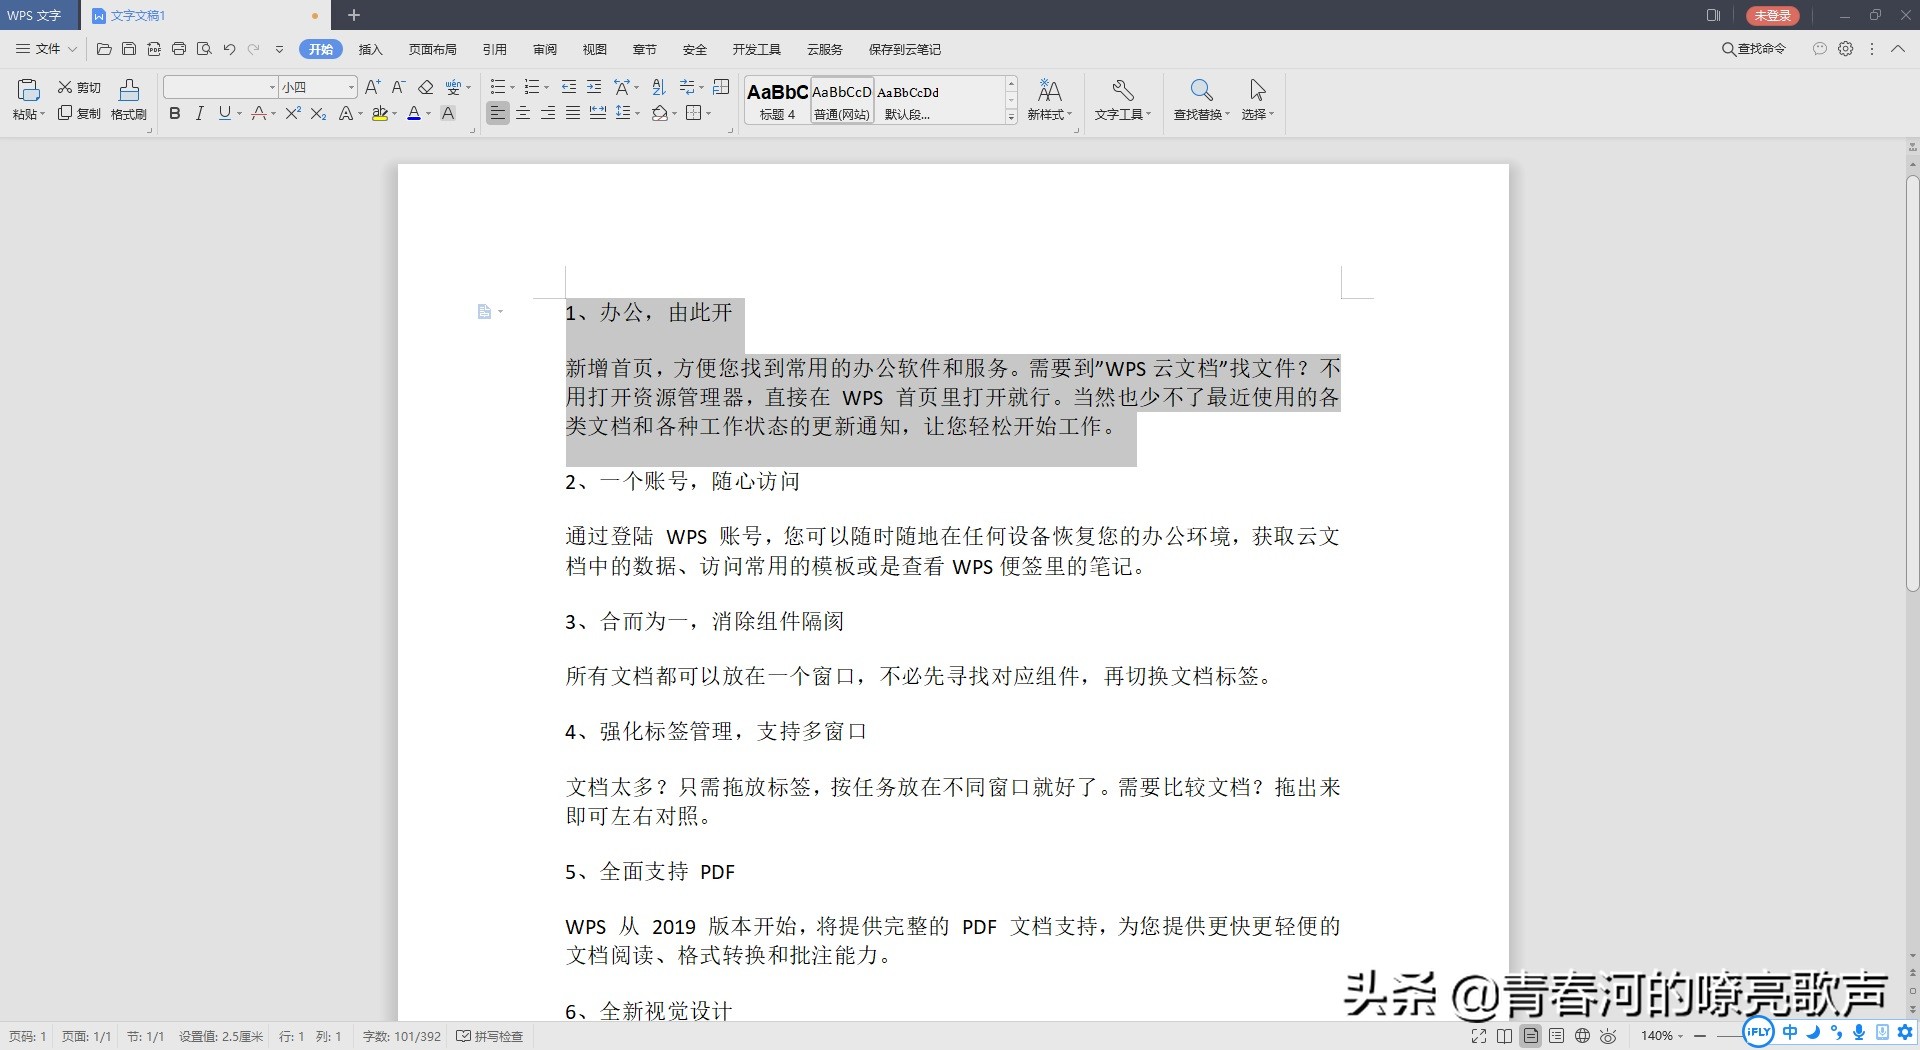The image size is (1920, 1050).
Task: Click the text highlight color swatch
Action: tap(379, 113)
